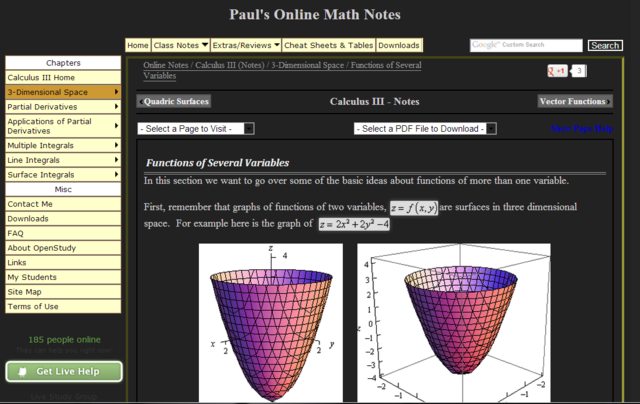Open Calculus III (Notes) breadcrumb link

(230, 65)
